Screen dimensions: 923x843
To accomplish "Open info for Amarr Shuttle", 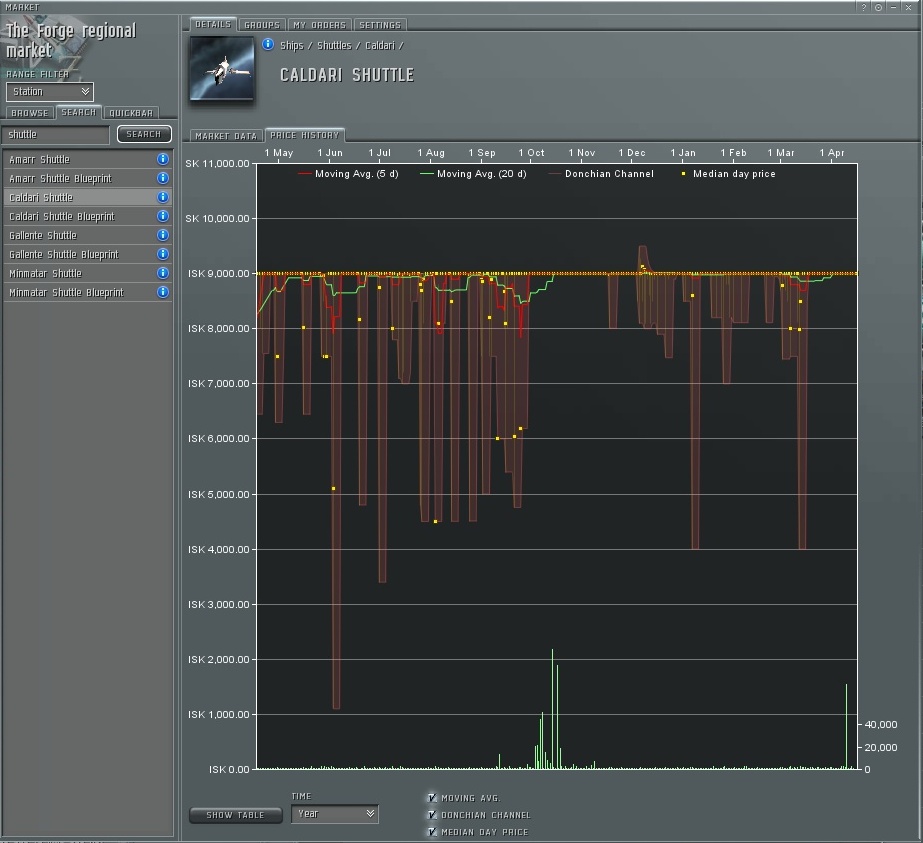I will click(x=163, y=159).
